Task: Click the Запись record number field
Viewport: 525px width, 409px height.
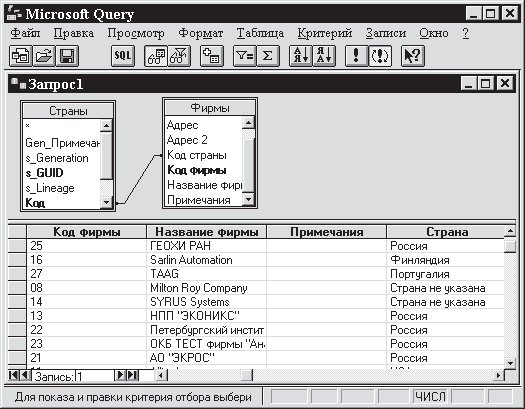Action: [x=95, y=376]
